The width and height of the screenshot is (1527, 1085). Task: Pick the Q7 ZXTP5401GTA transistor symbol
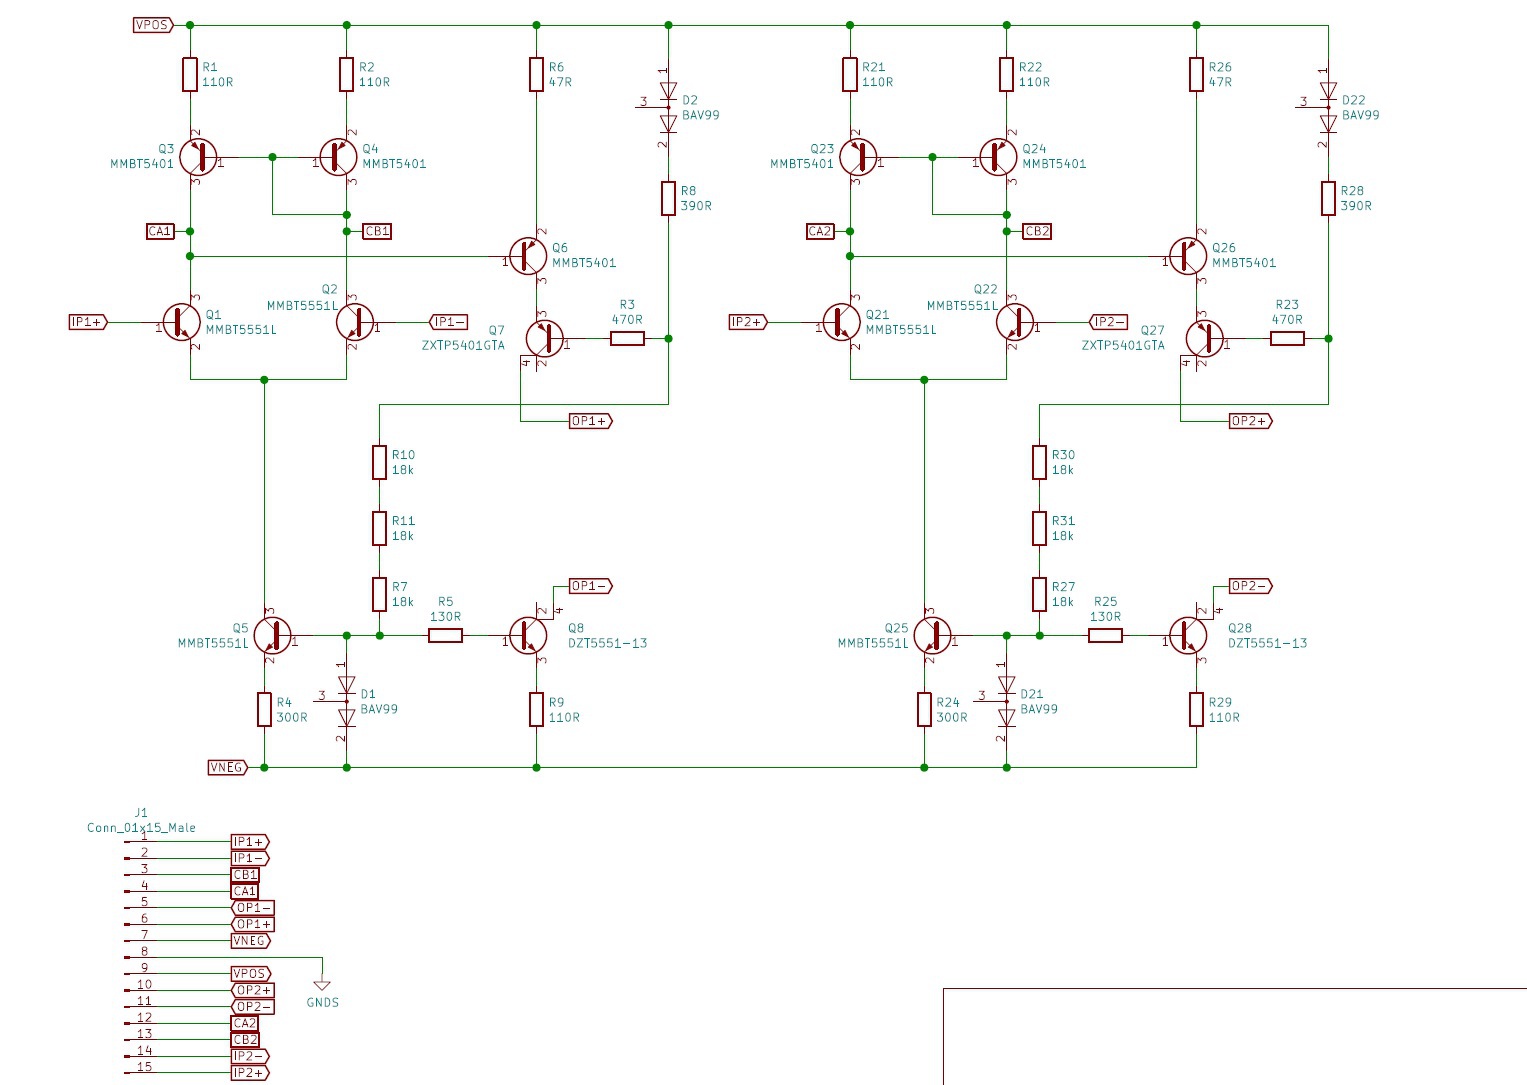pyautogui.click(x=545, y=339)
